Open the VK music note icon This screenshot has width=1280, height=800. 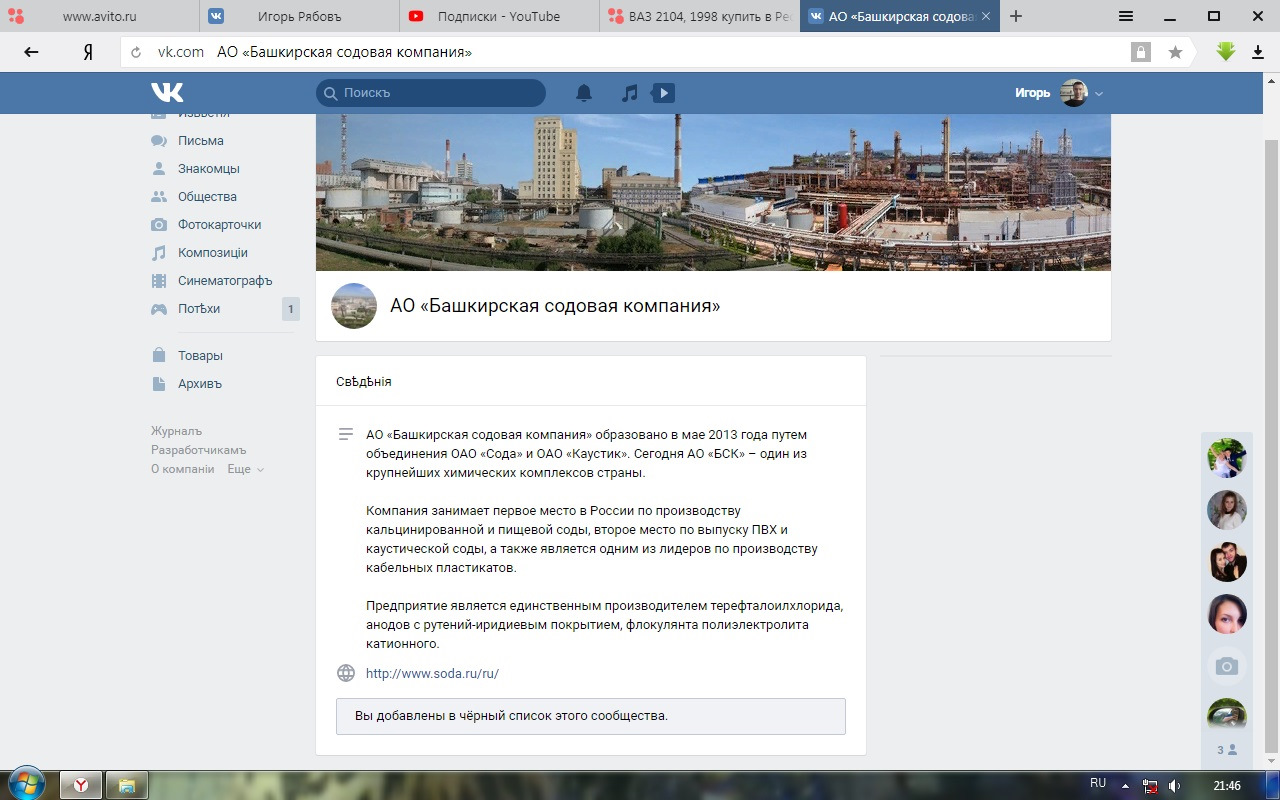[x=629, y=93]
